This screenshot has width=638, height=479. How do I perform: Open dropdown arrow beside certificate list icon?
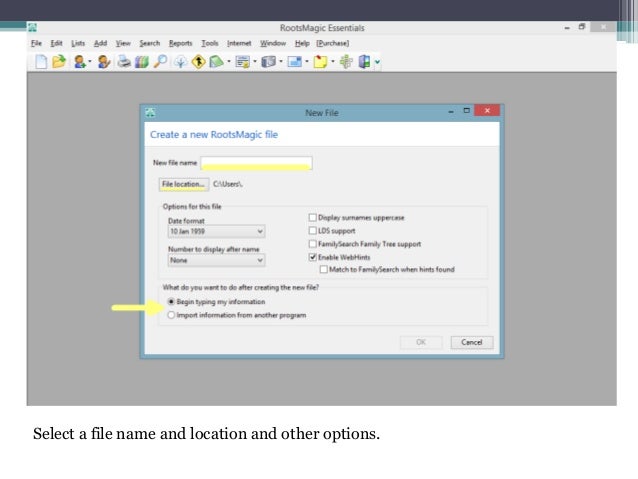[x=255, y=62]
